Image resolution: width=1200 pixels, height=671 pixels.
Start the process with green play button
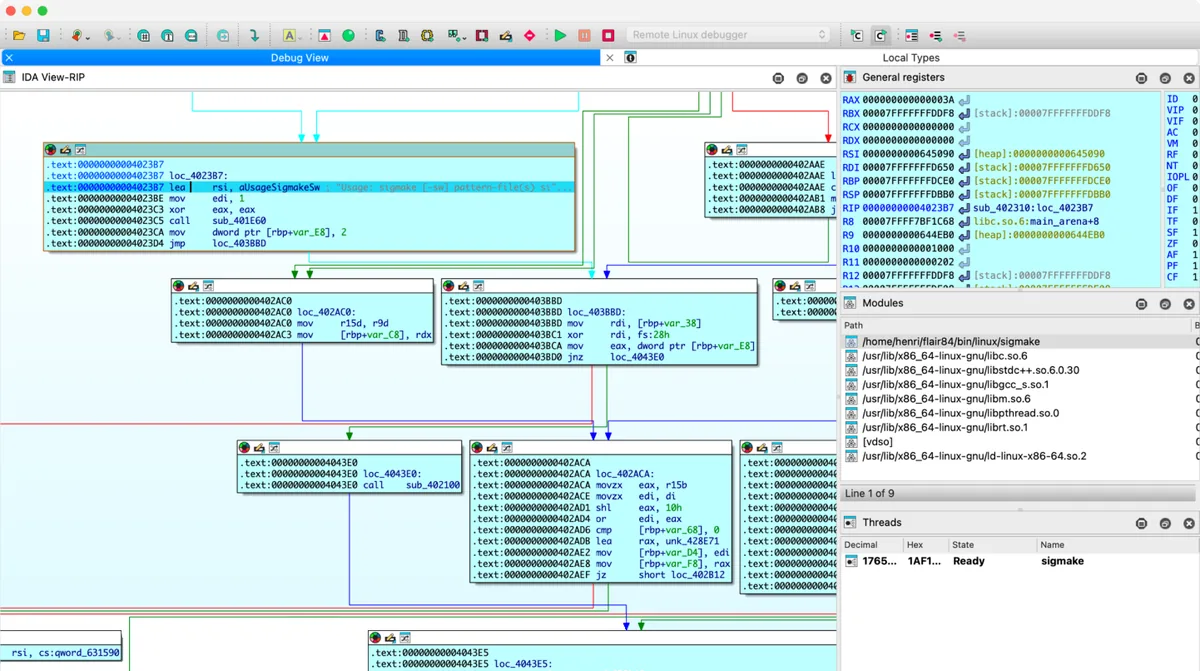tap(560, 35)
